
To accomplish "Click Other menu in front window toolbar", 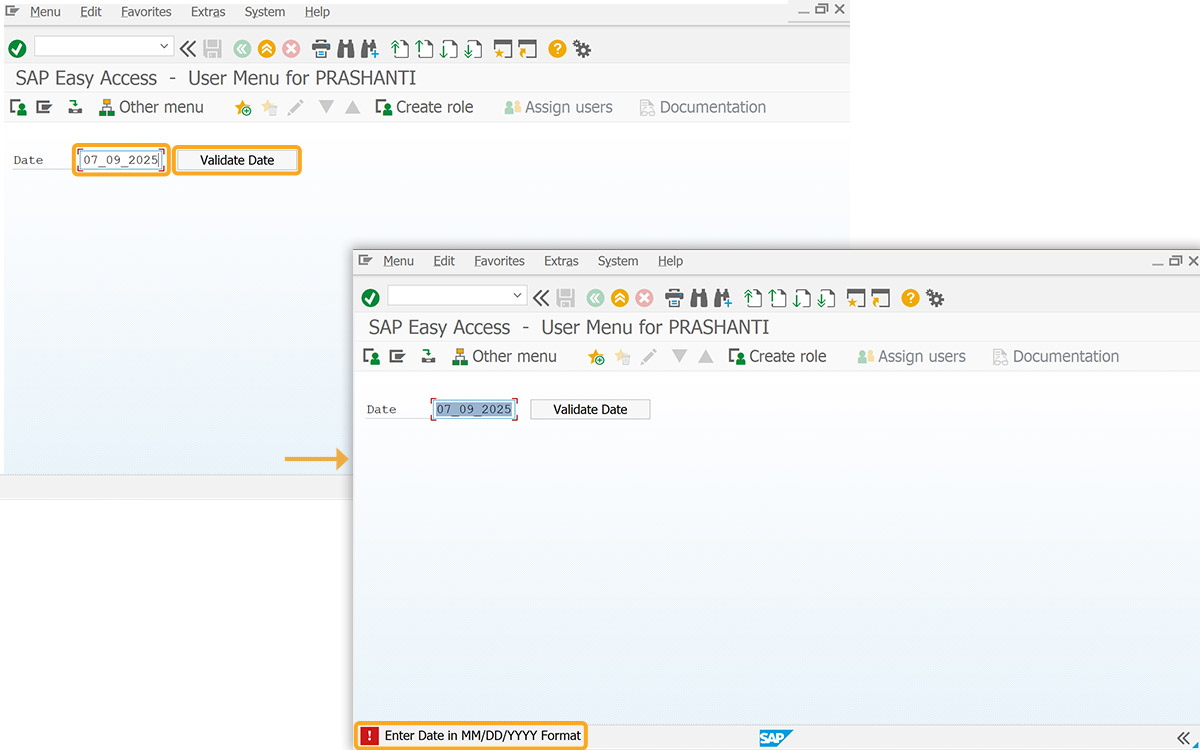I will [504, 356].
